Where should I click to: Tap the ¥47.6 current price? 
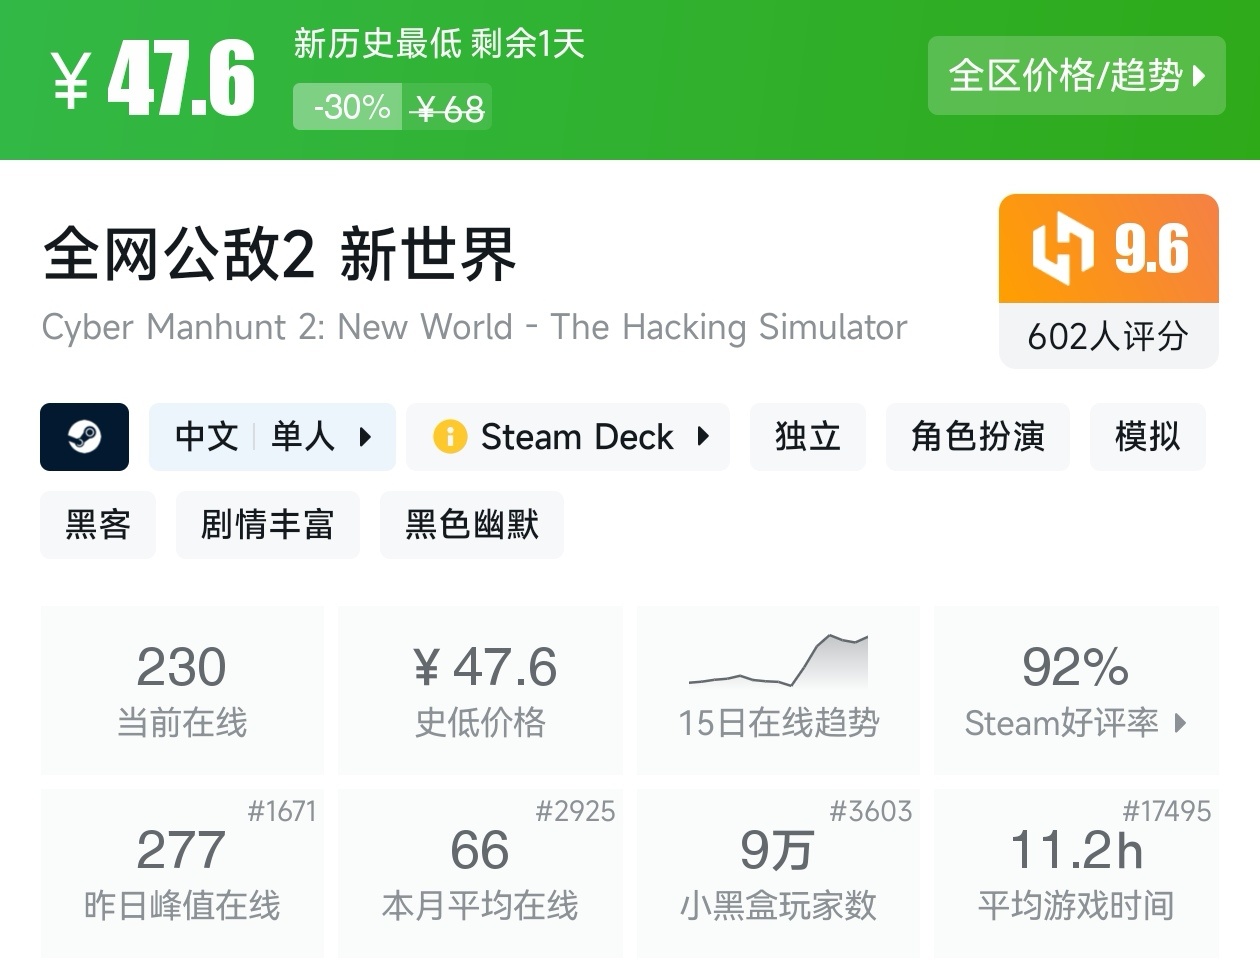pyautogui.click(x=154, y=79)
